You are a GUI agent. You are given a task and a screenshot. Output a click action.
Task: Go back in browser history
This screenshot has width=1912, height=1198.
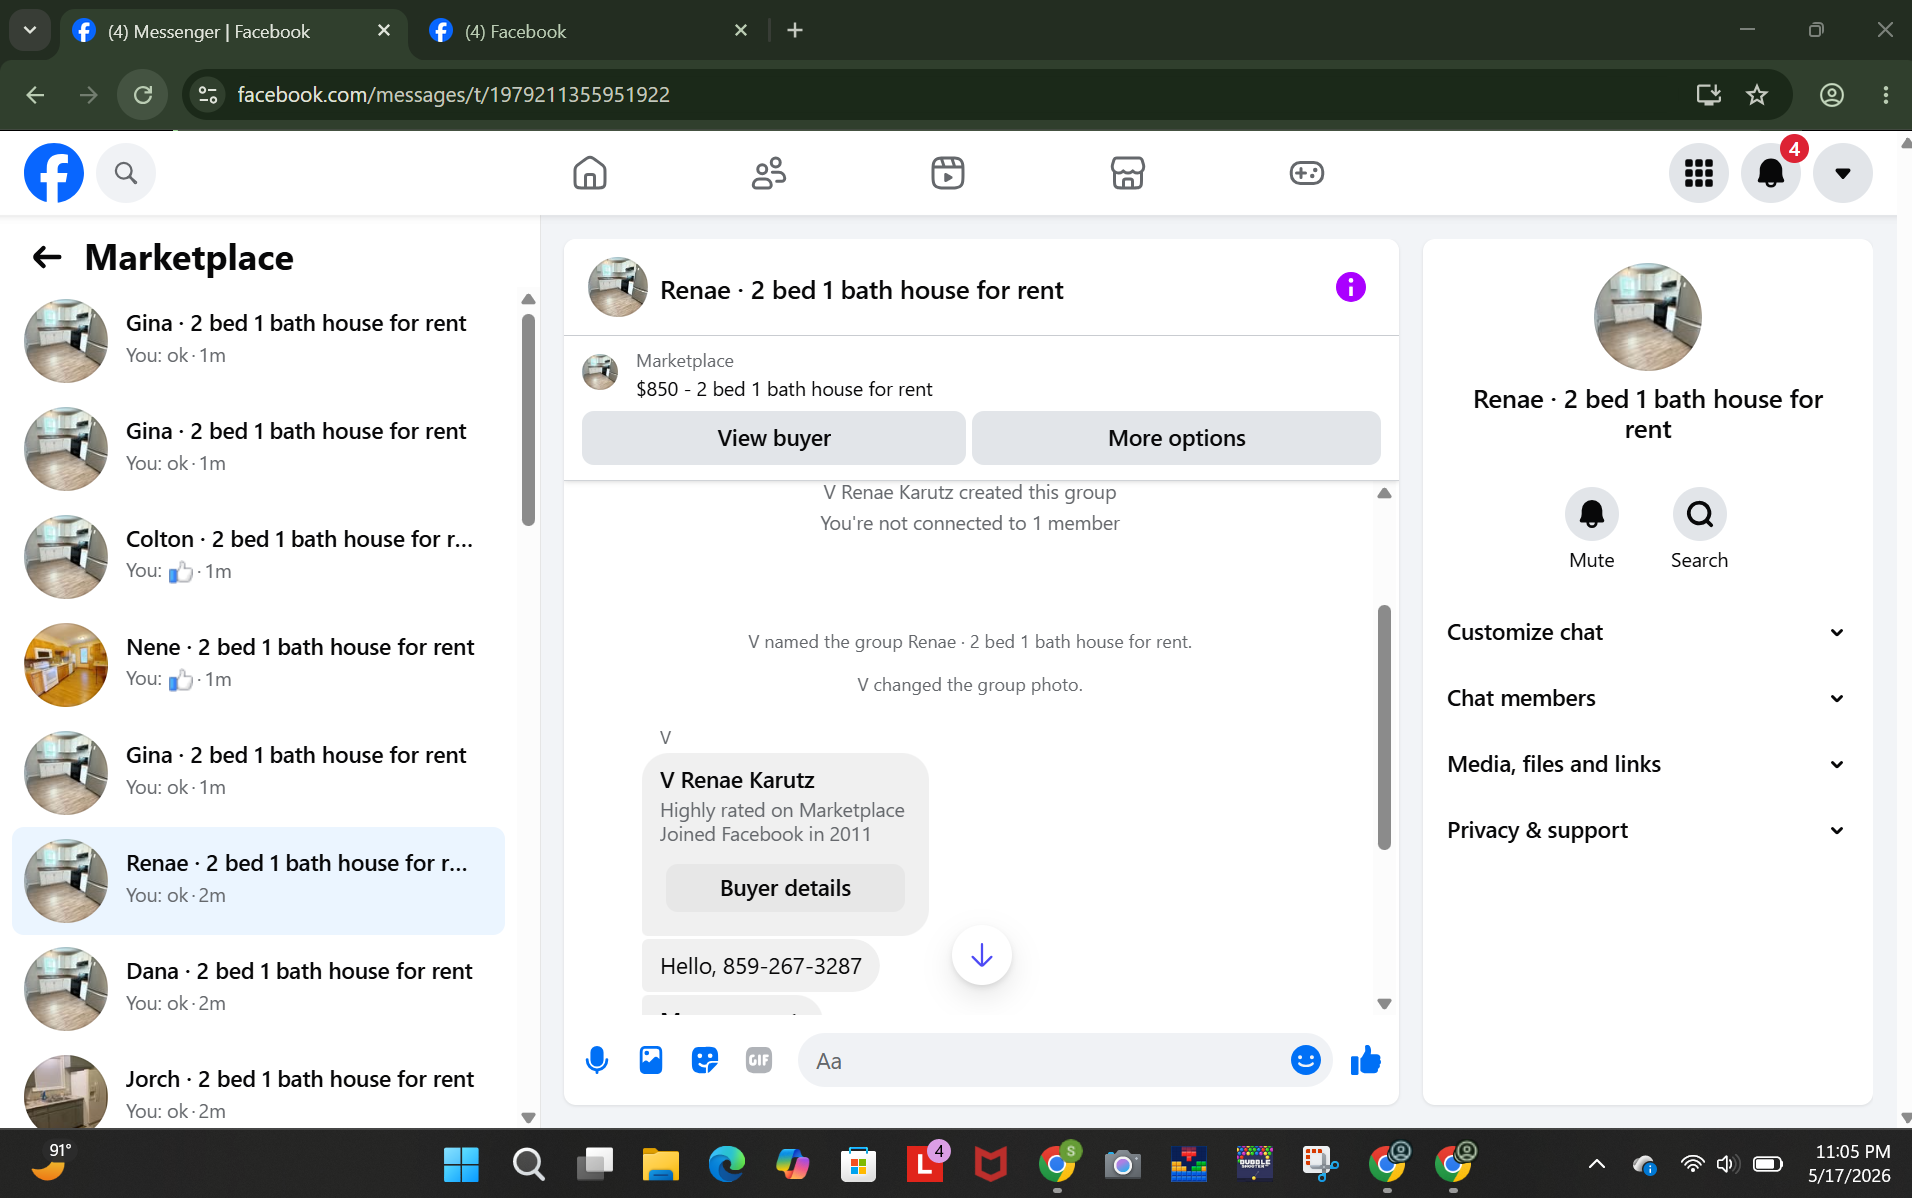coord(35,95)
